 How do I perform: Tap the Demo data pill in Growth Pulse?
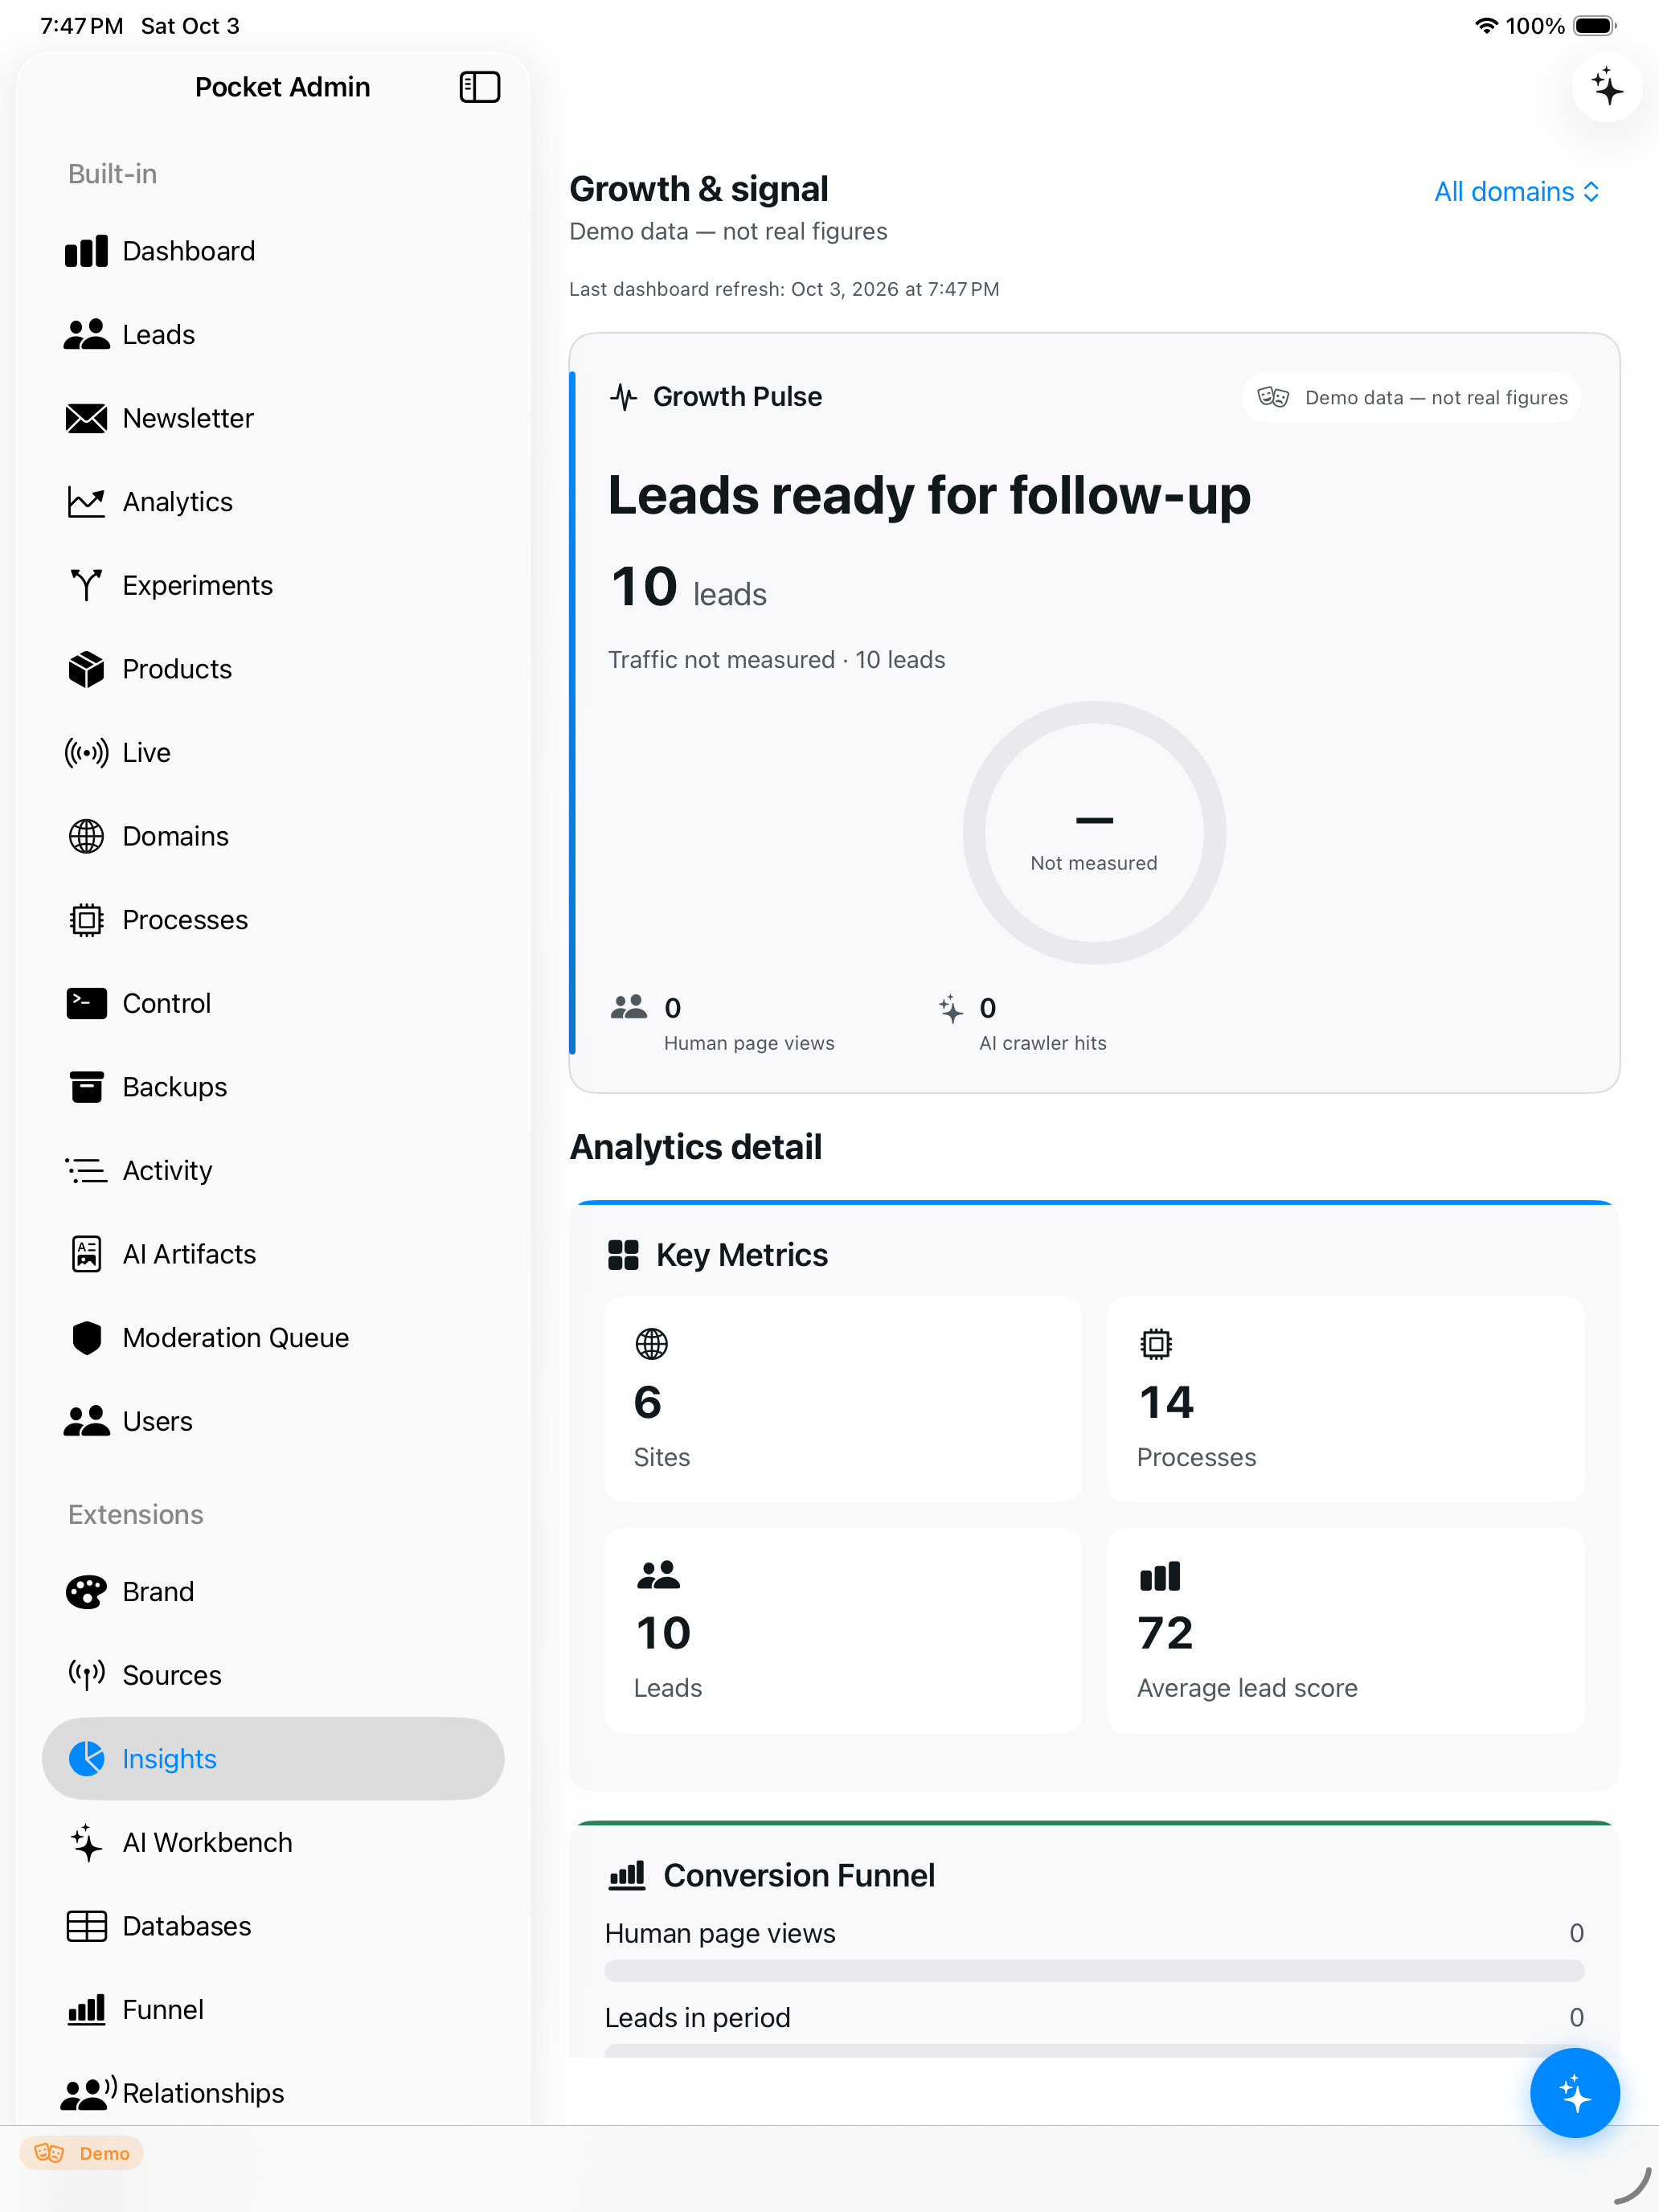[1411, 398]
